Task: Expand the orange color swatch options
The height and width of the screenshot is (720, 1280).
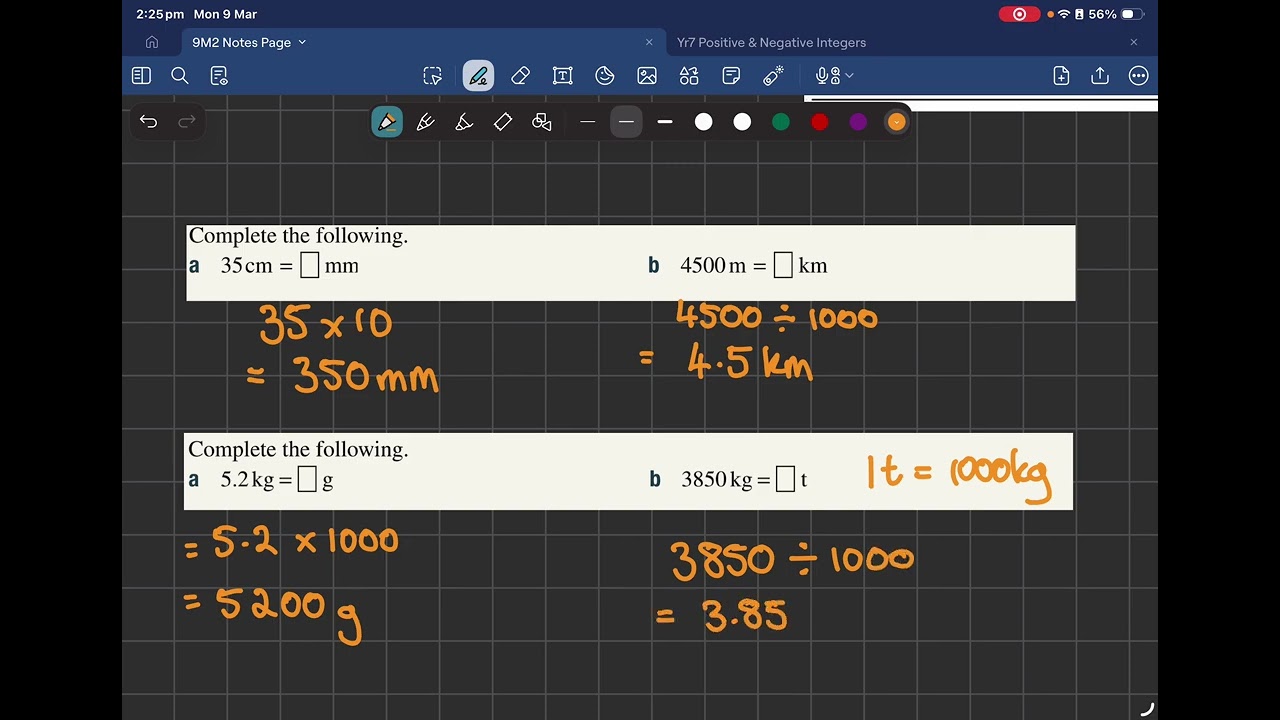Action: [x=896, y=122]
